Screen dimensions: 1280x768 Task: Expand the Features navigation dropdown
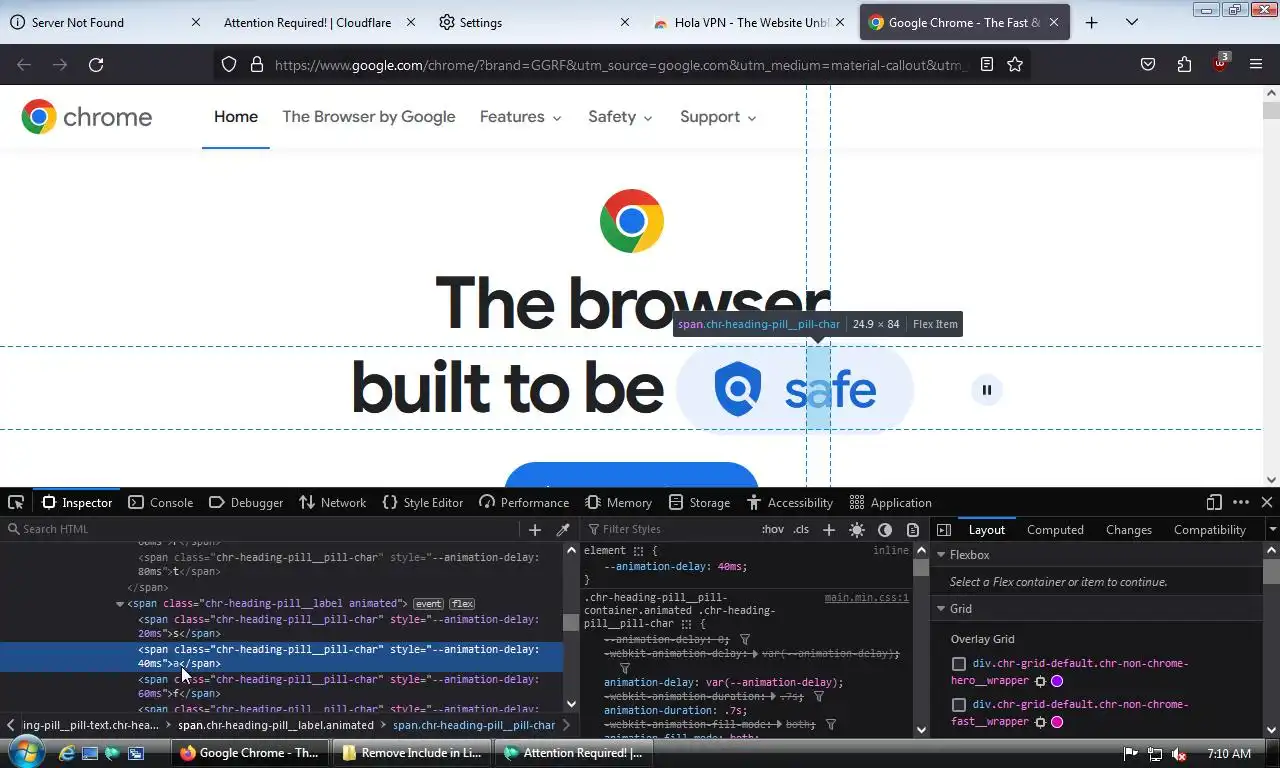(520, 117)
